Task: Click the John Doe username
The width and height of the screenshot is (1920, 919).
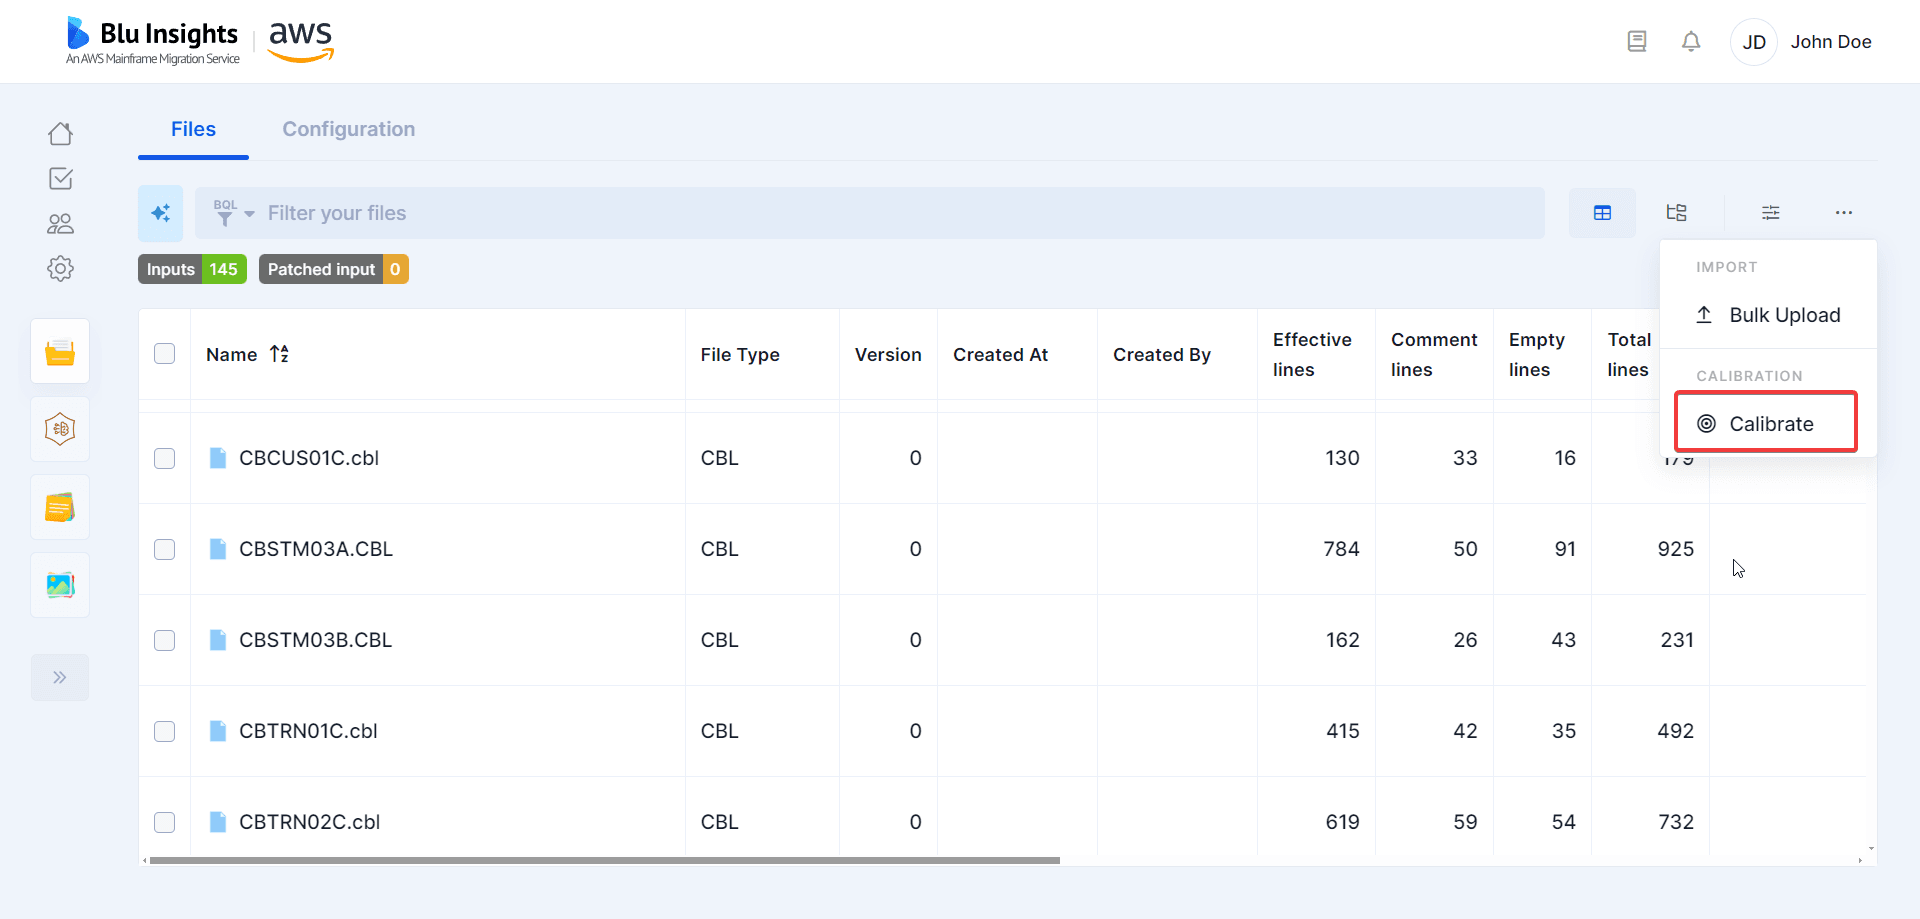Action: click(1831, 42)
